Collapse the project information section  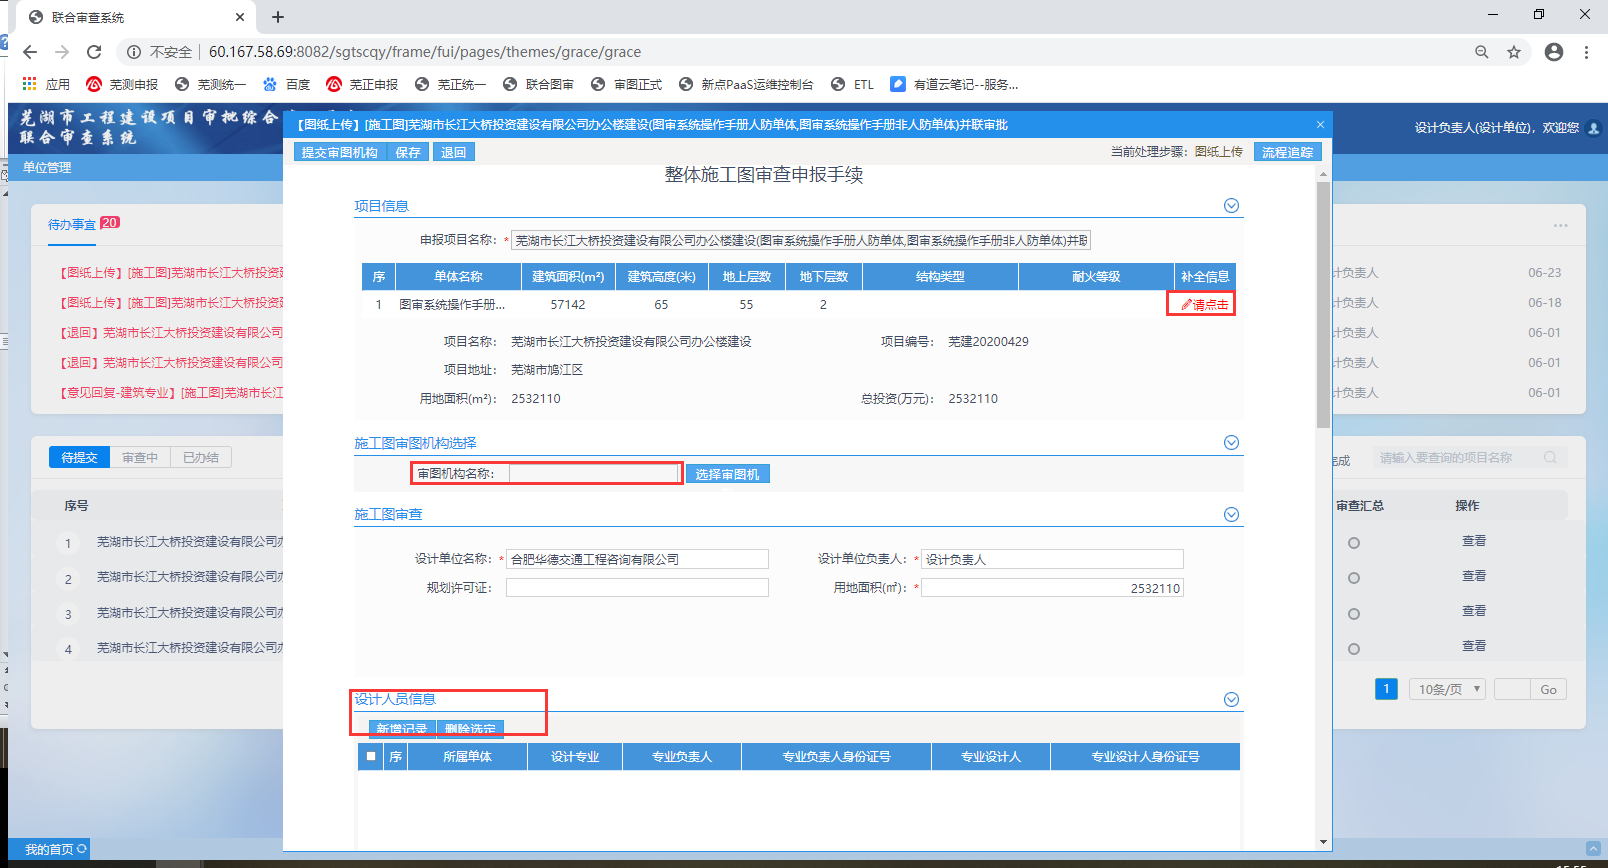click(x=1231, y=206)
